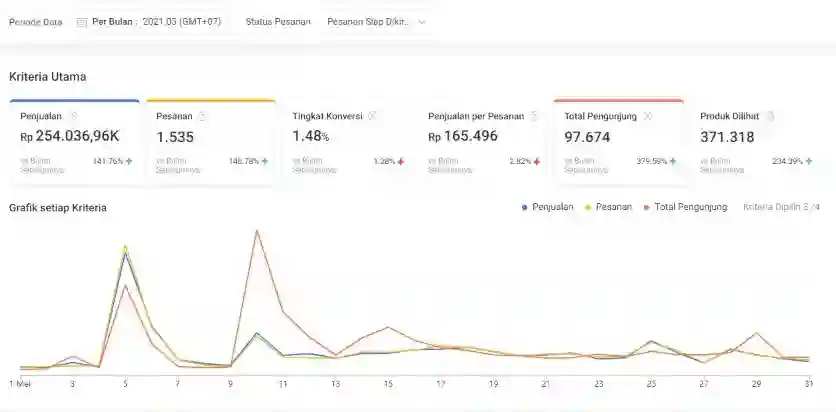The height and width of the screenshot is (412, 836).
Task: Click the Rp 254.036,96K sales value
Action: point(70,136)
